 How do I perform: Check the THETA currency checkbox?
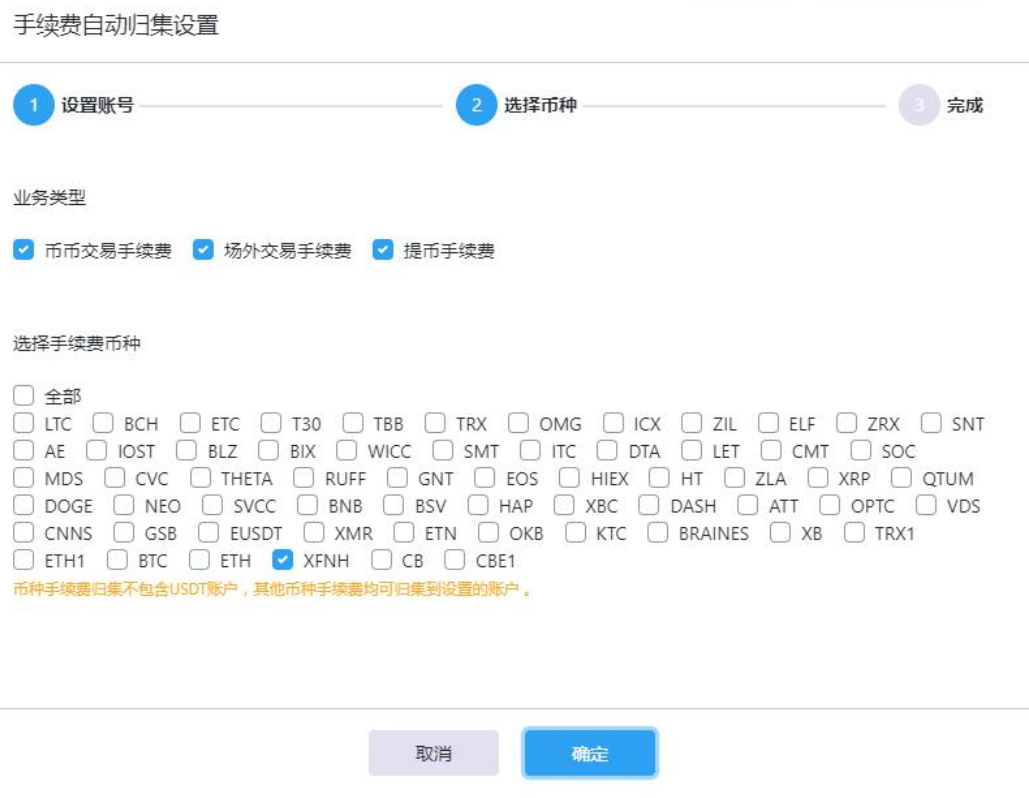[x=201, y=478]
